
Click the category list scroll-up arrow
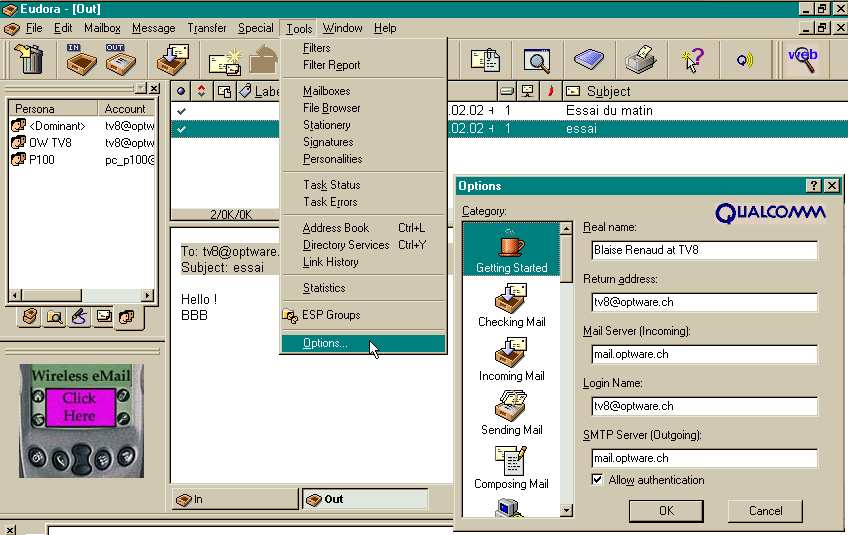point(566,229)
